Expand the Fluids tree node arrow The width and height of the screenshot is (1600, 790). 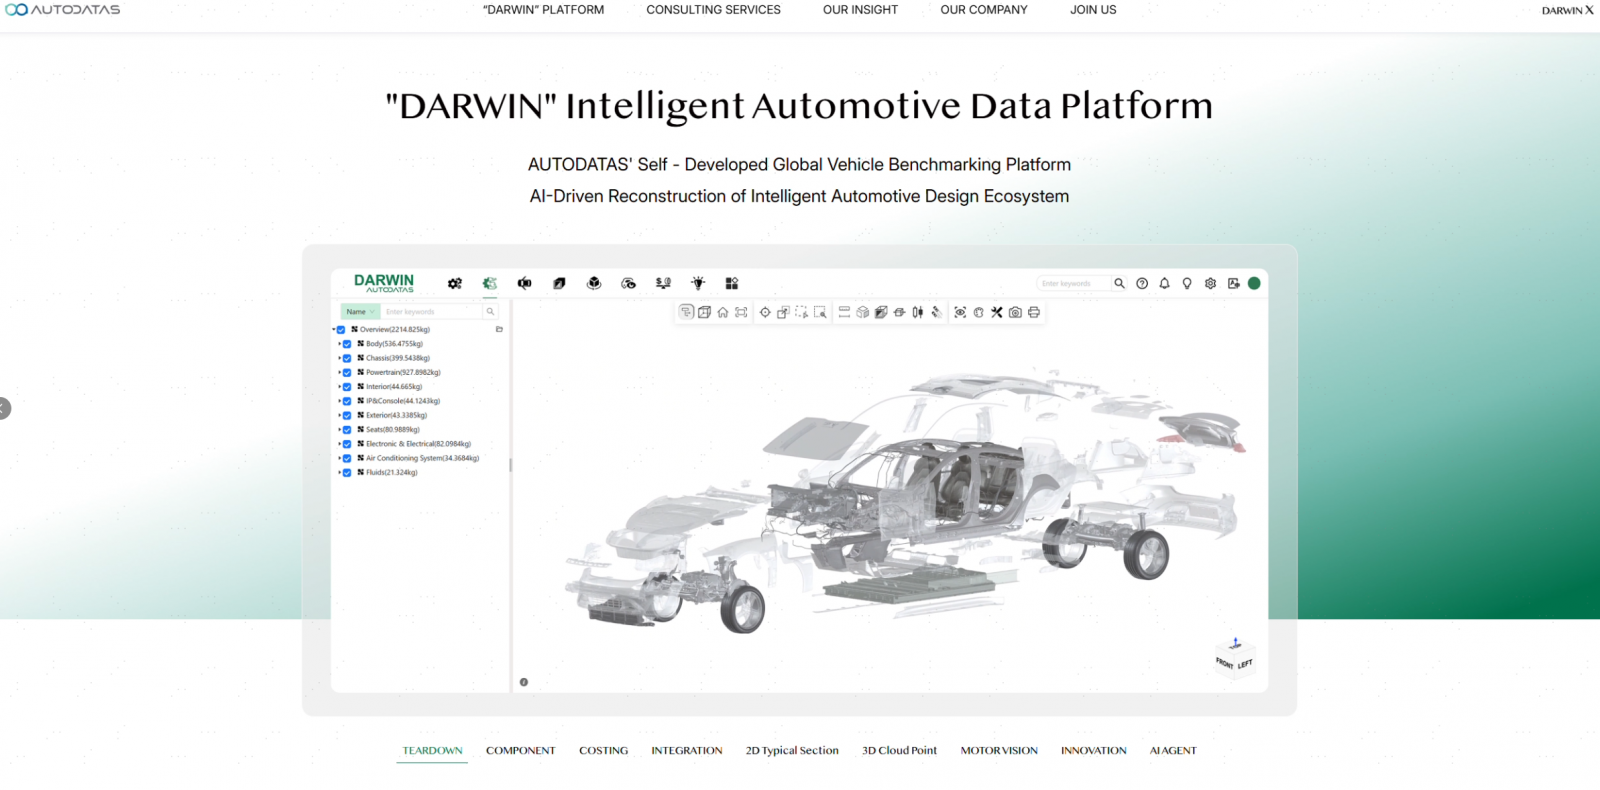(x=339, y=473)
